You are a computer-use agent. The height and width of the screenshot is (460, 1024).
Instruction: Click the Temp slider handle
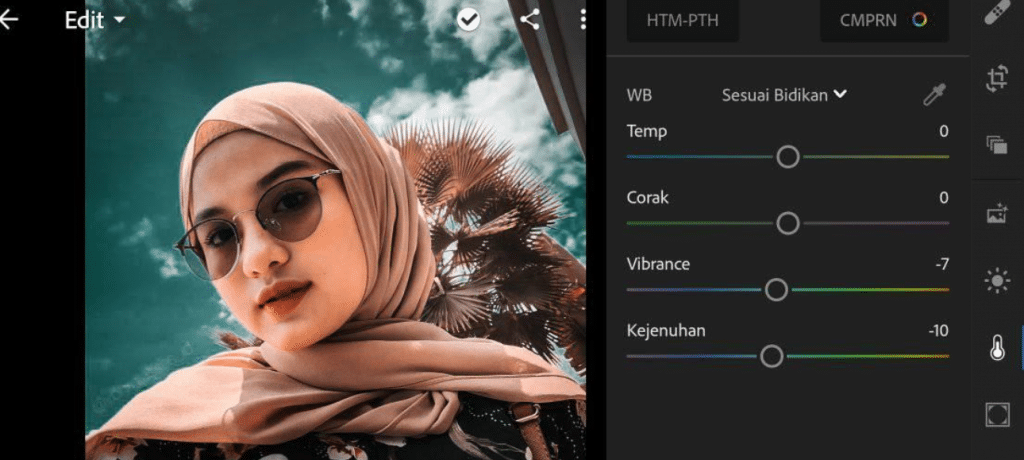(x=788, y=157)
